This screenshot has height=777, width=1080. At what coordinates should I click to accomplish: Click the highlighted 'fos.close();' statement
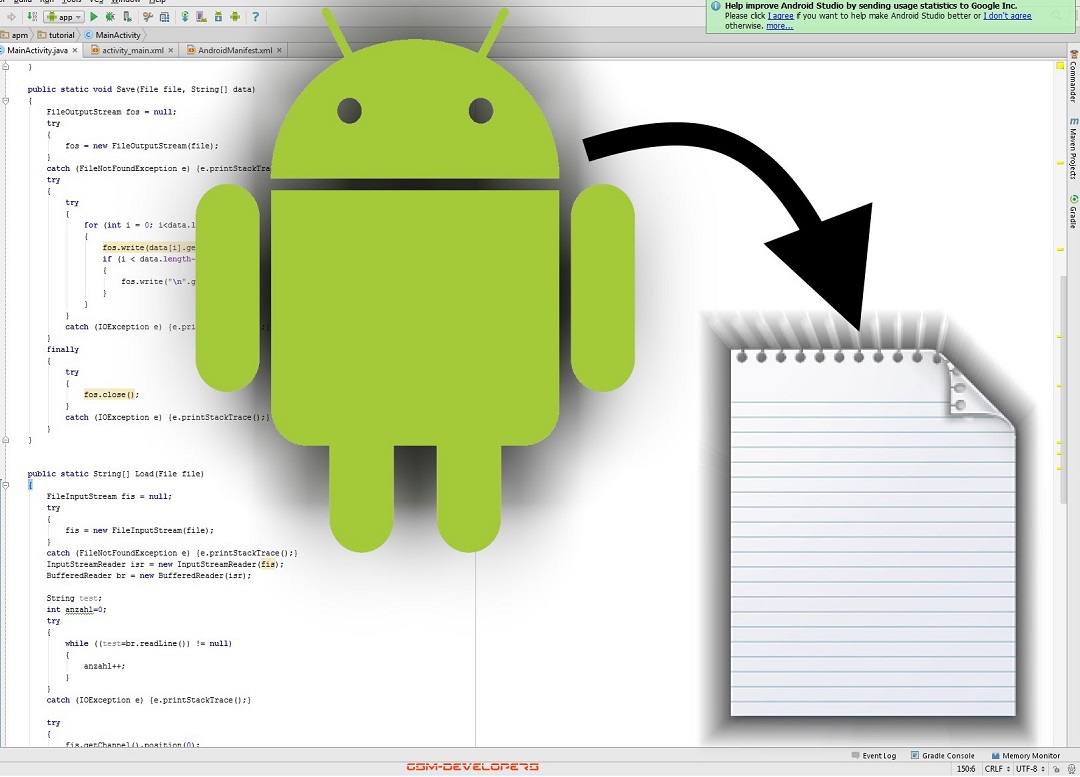click(112, 395)
